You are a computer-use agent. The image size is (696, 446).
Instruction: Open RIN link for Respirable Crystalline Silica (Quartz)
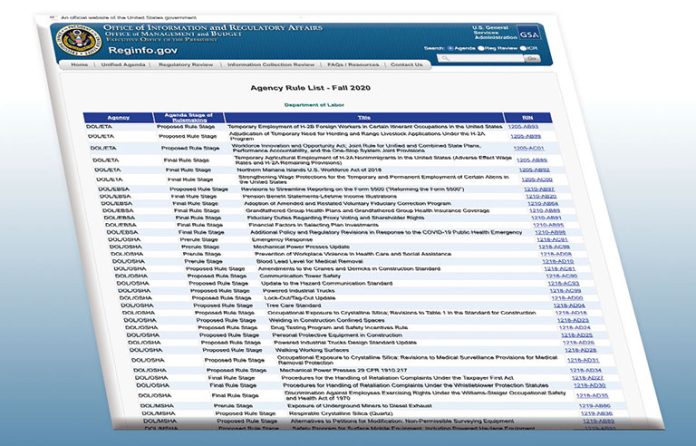click(x=597, y=413)
